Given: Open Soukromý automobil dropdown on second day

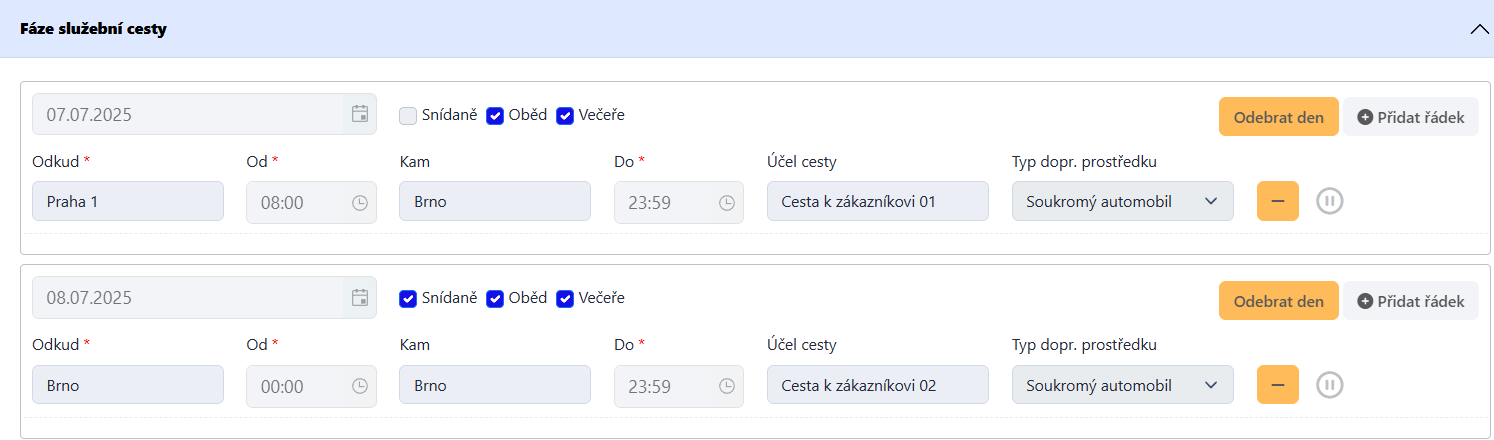Looking at the screenshot, I should point(1122,384).
